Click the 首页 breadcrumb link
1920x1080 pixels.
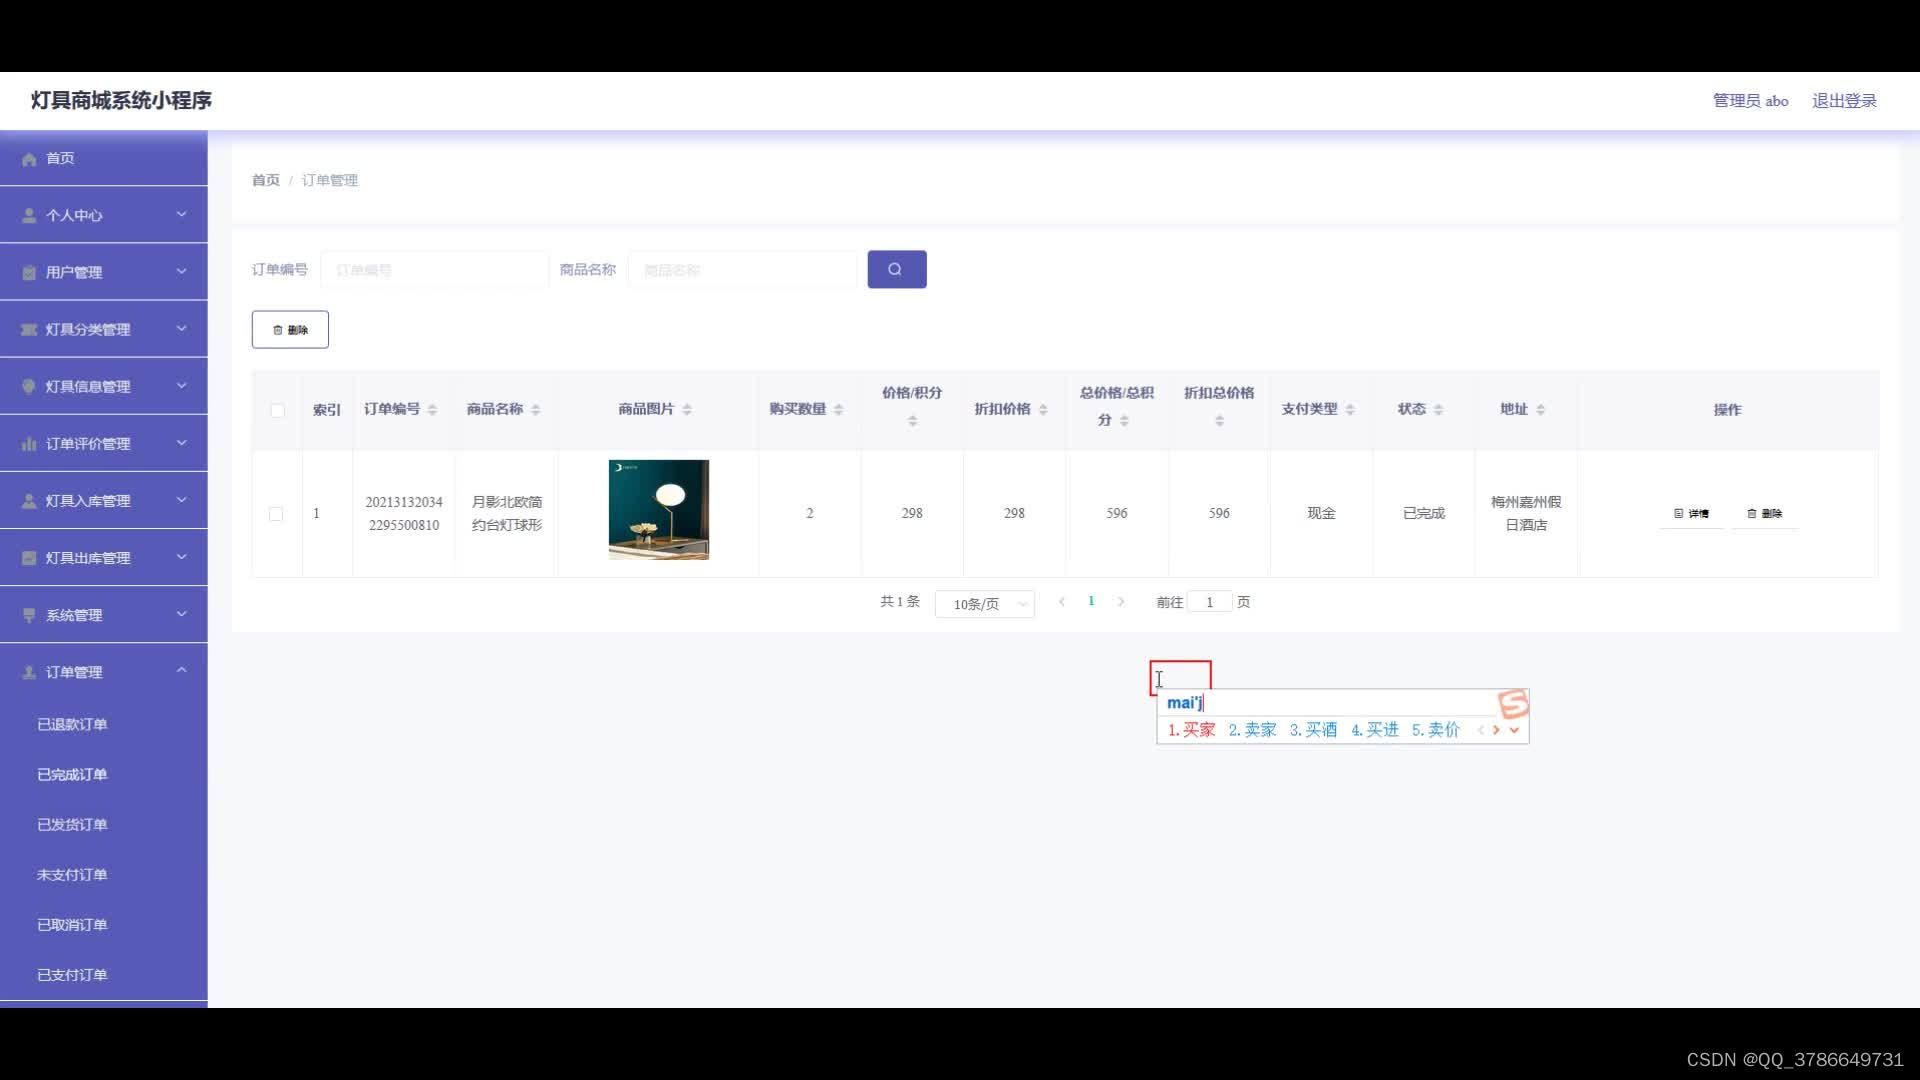[266, 180]
